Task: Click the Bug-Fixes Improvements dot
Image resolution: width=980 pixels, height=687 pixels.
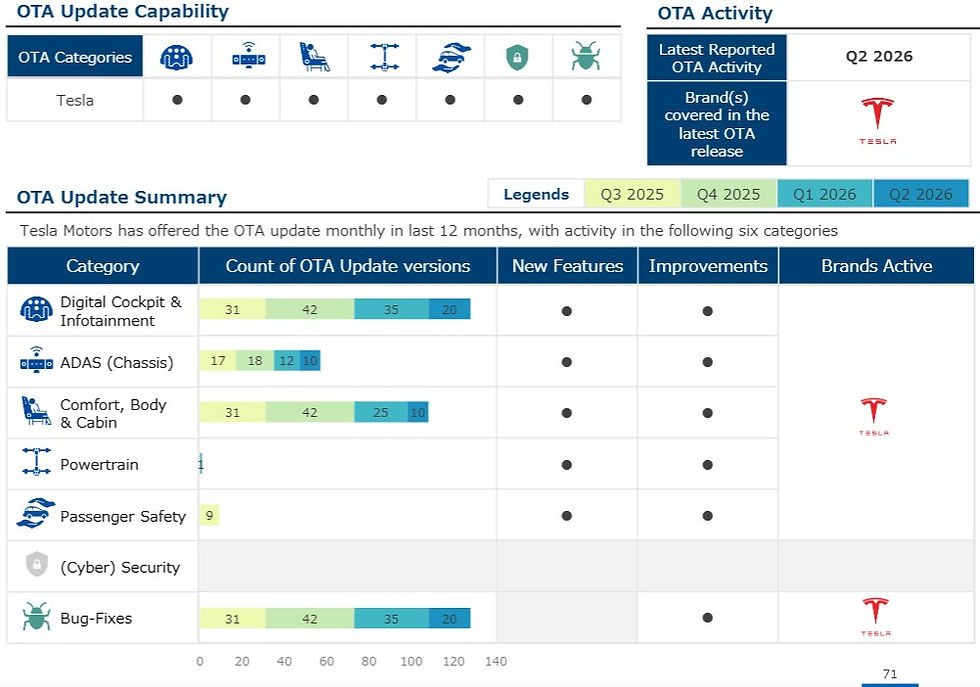Action: (x=708, y=618)
